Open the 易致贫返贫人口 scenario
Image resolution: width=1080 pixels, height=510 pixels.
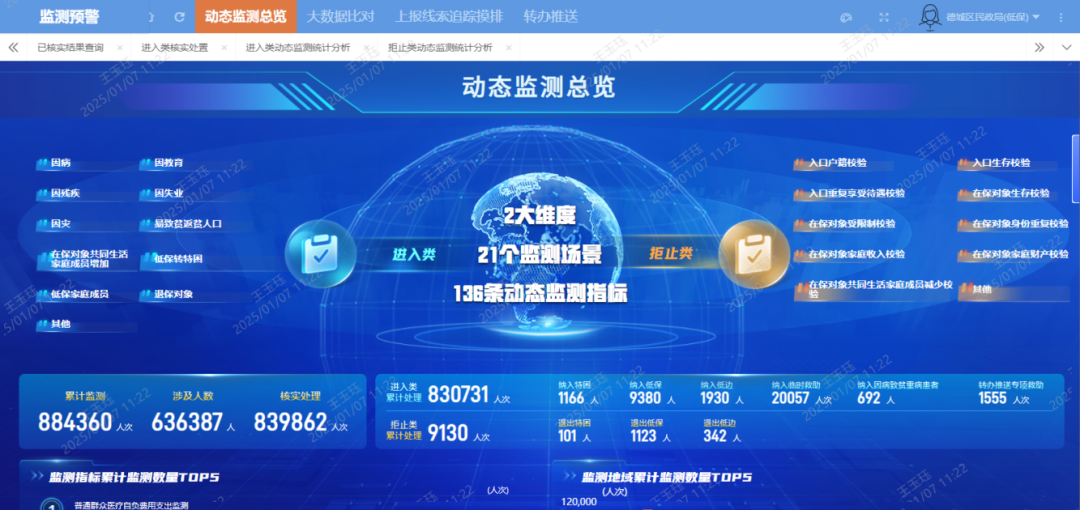pyautogui.click(x=187, y=224)
